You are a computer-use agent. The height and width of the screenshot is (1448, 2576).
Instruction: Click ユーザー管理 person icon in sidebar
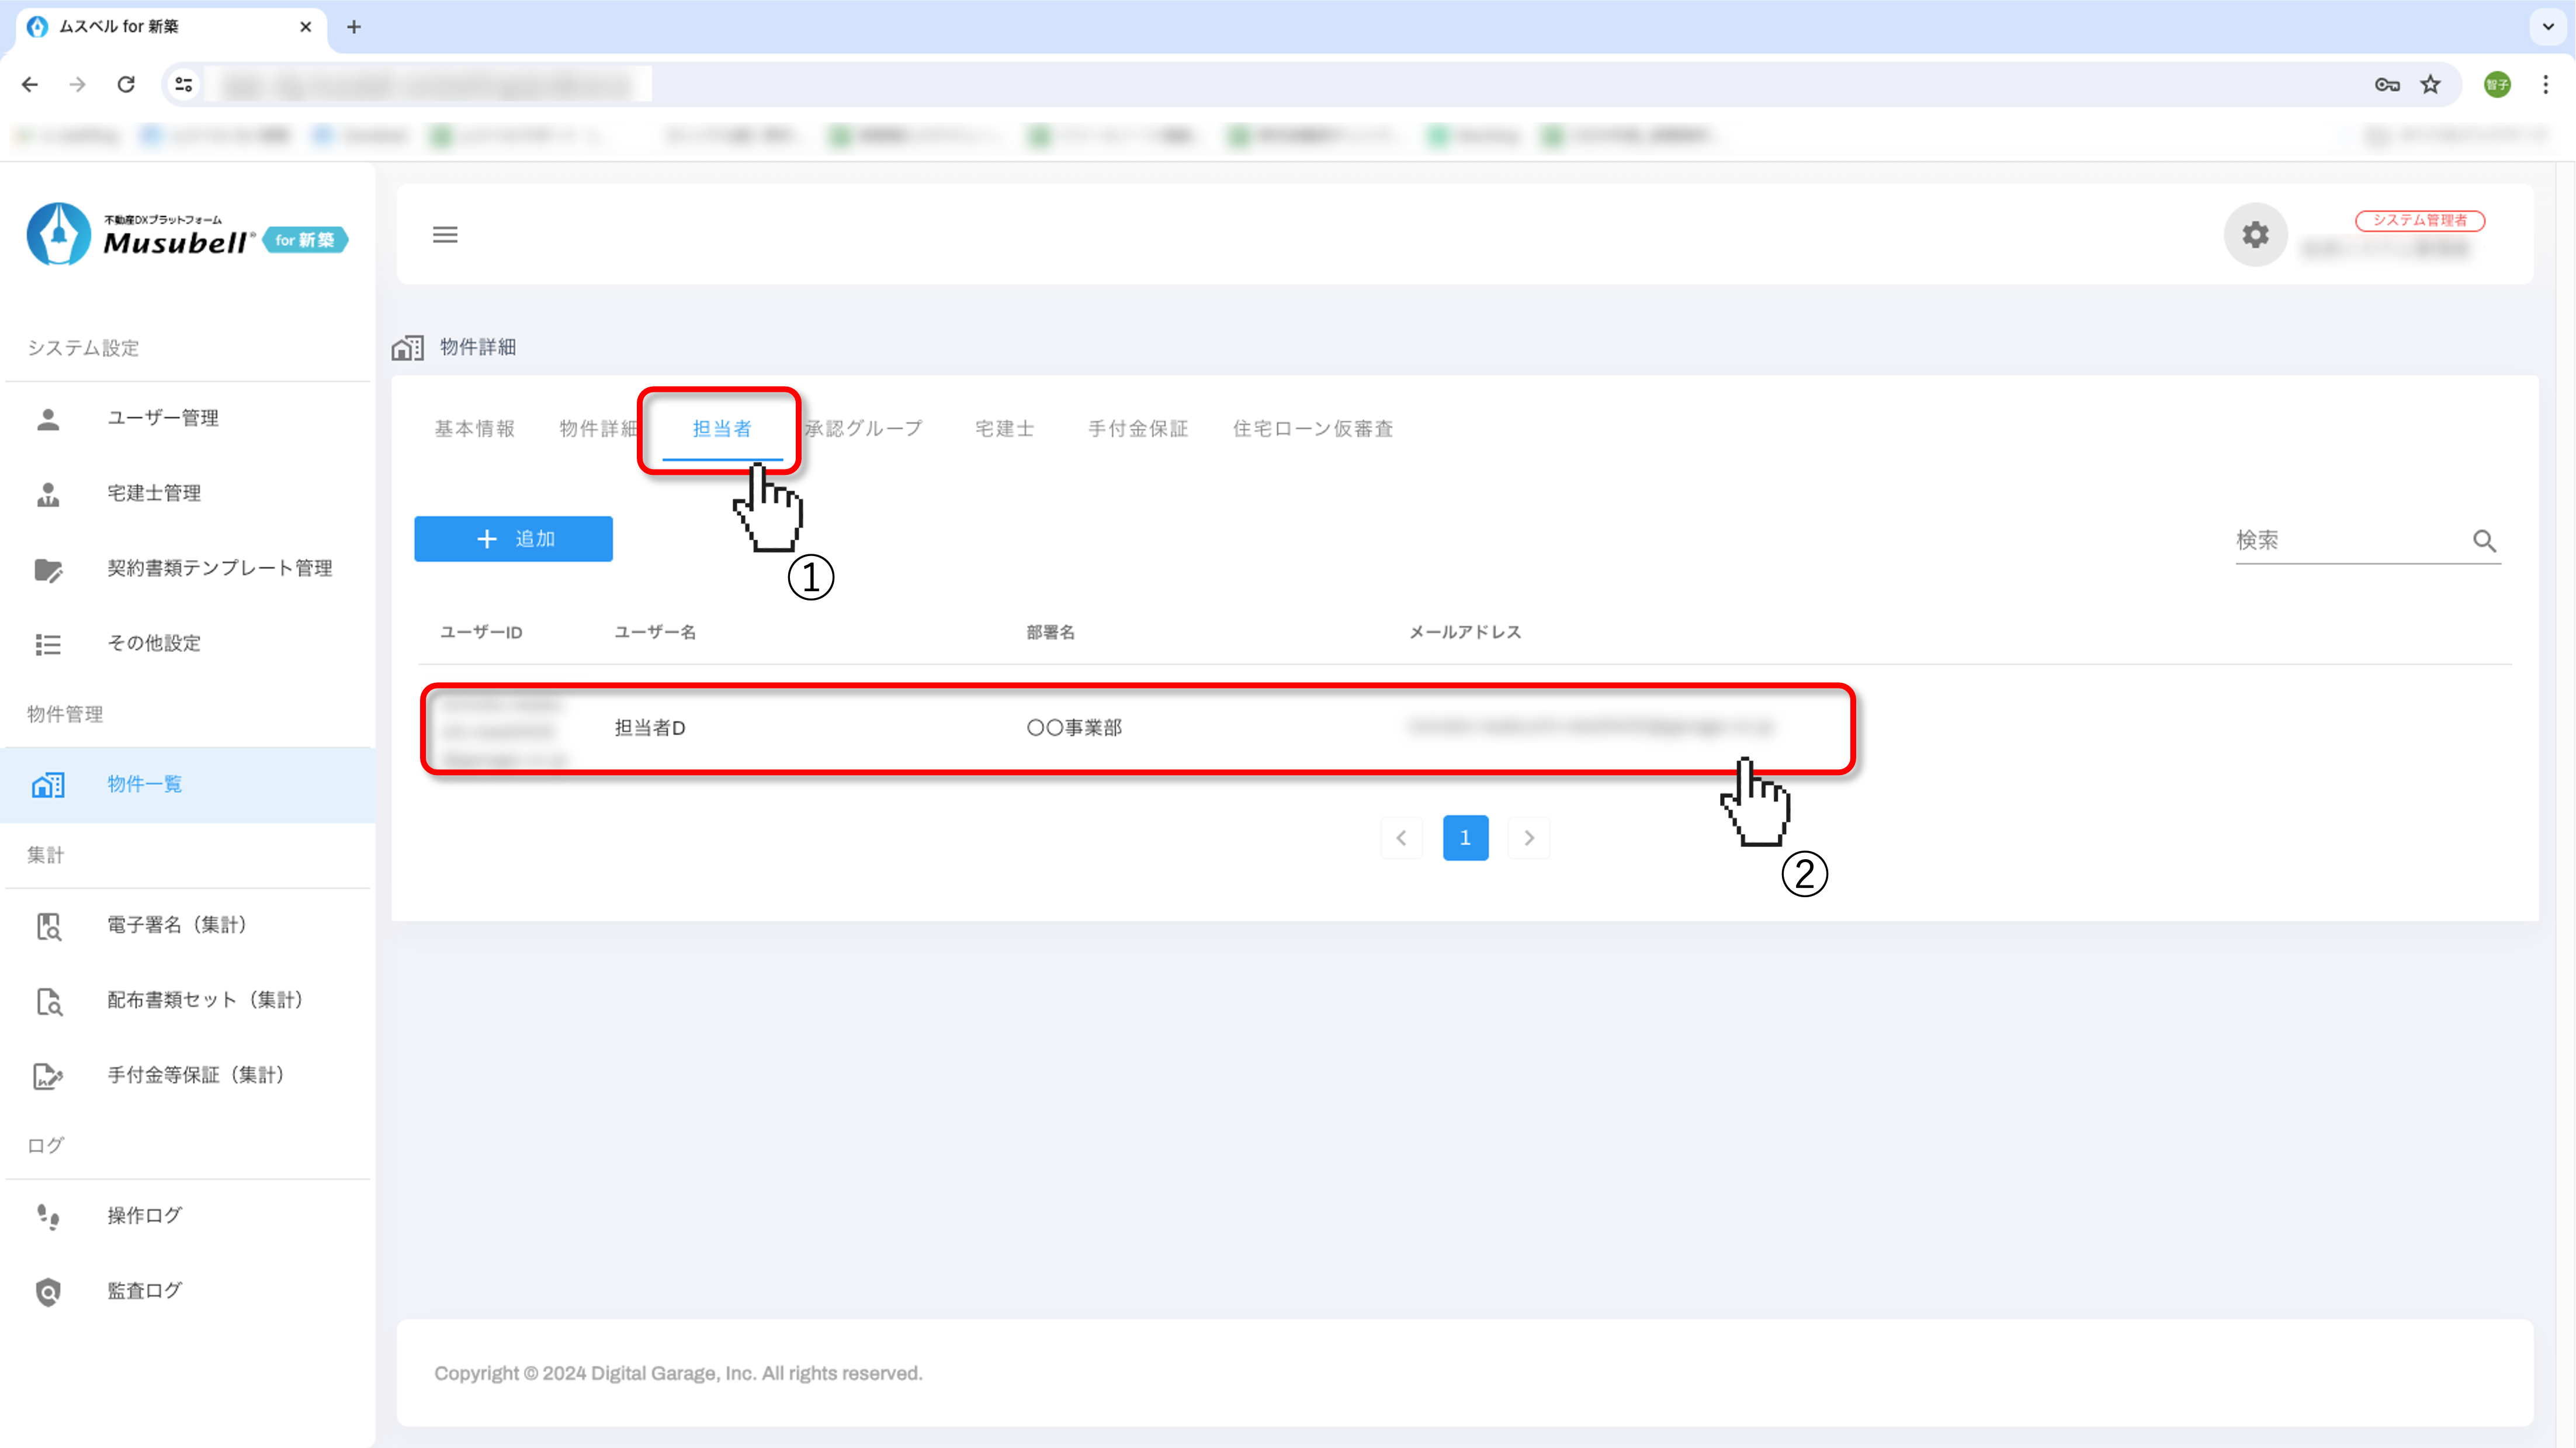(48, 418)
